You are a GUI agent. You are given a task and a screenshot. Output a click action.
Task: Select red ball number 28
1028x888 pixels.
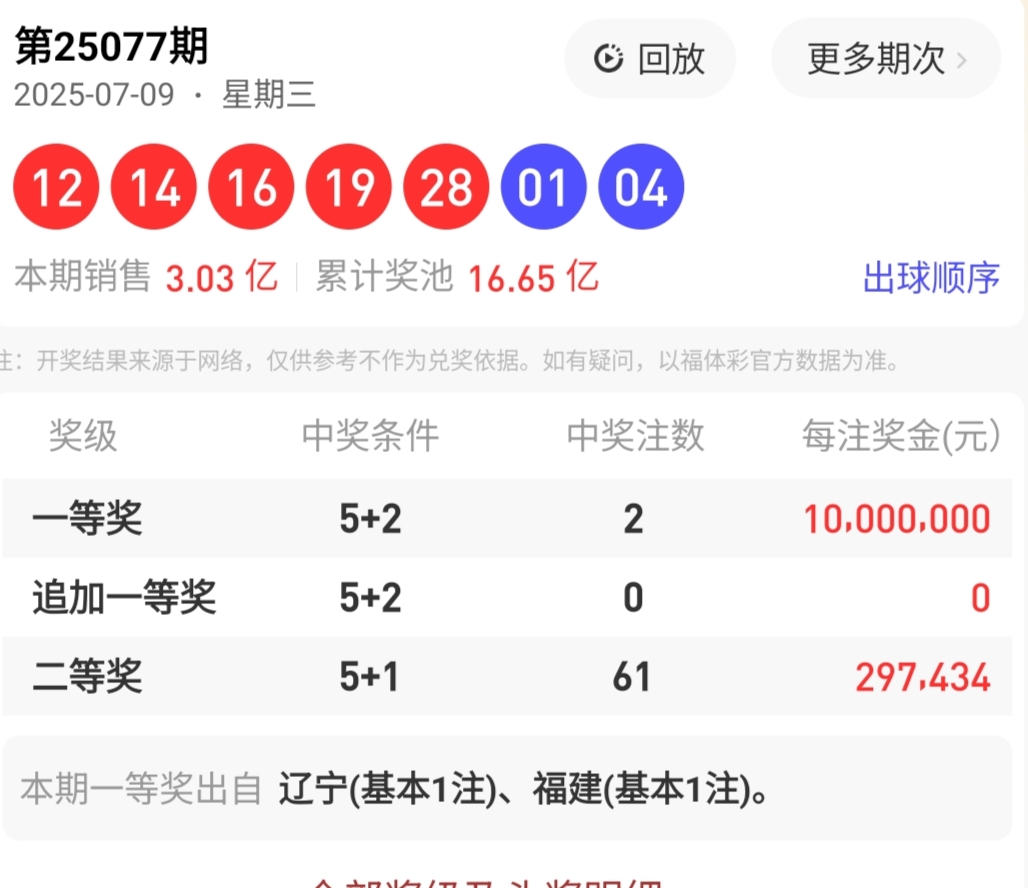[446, 187]
